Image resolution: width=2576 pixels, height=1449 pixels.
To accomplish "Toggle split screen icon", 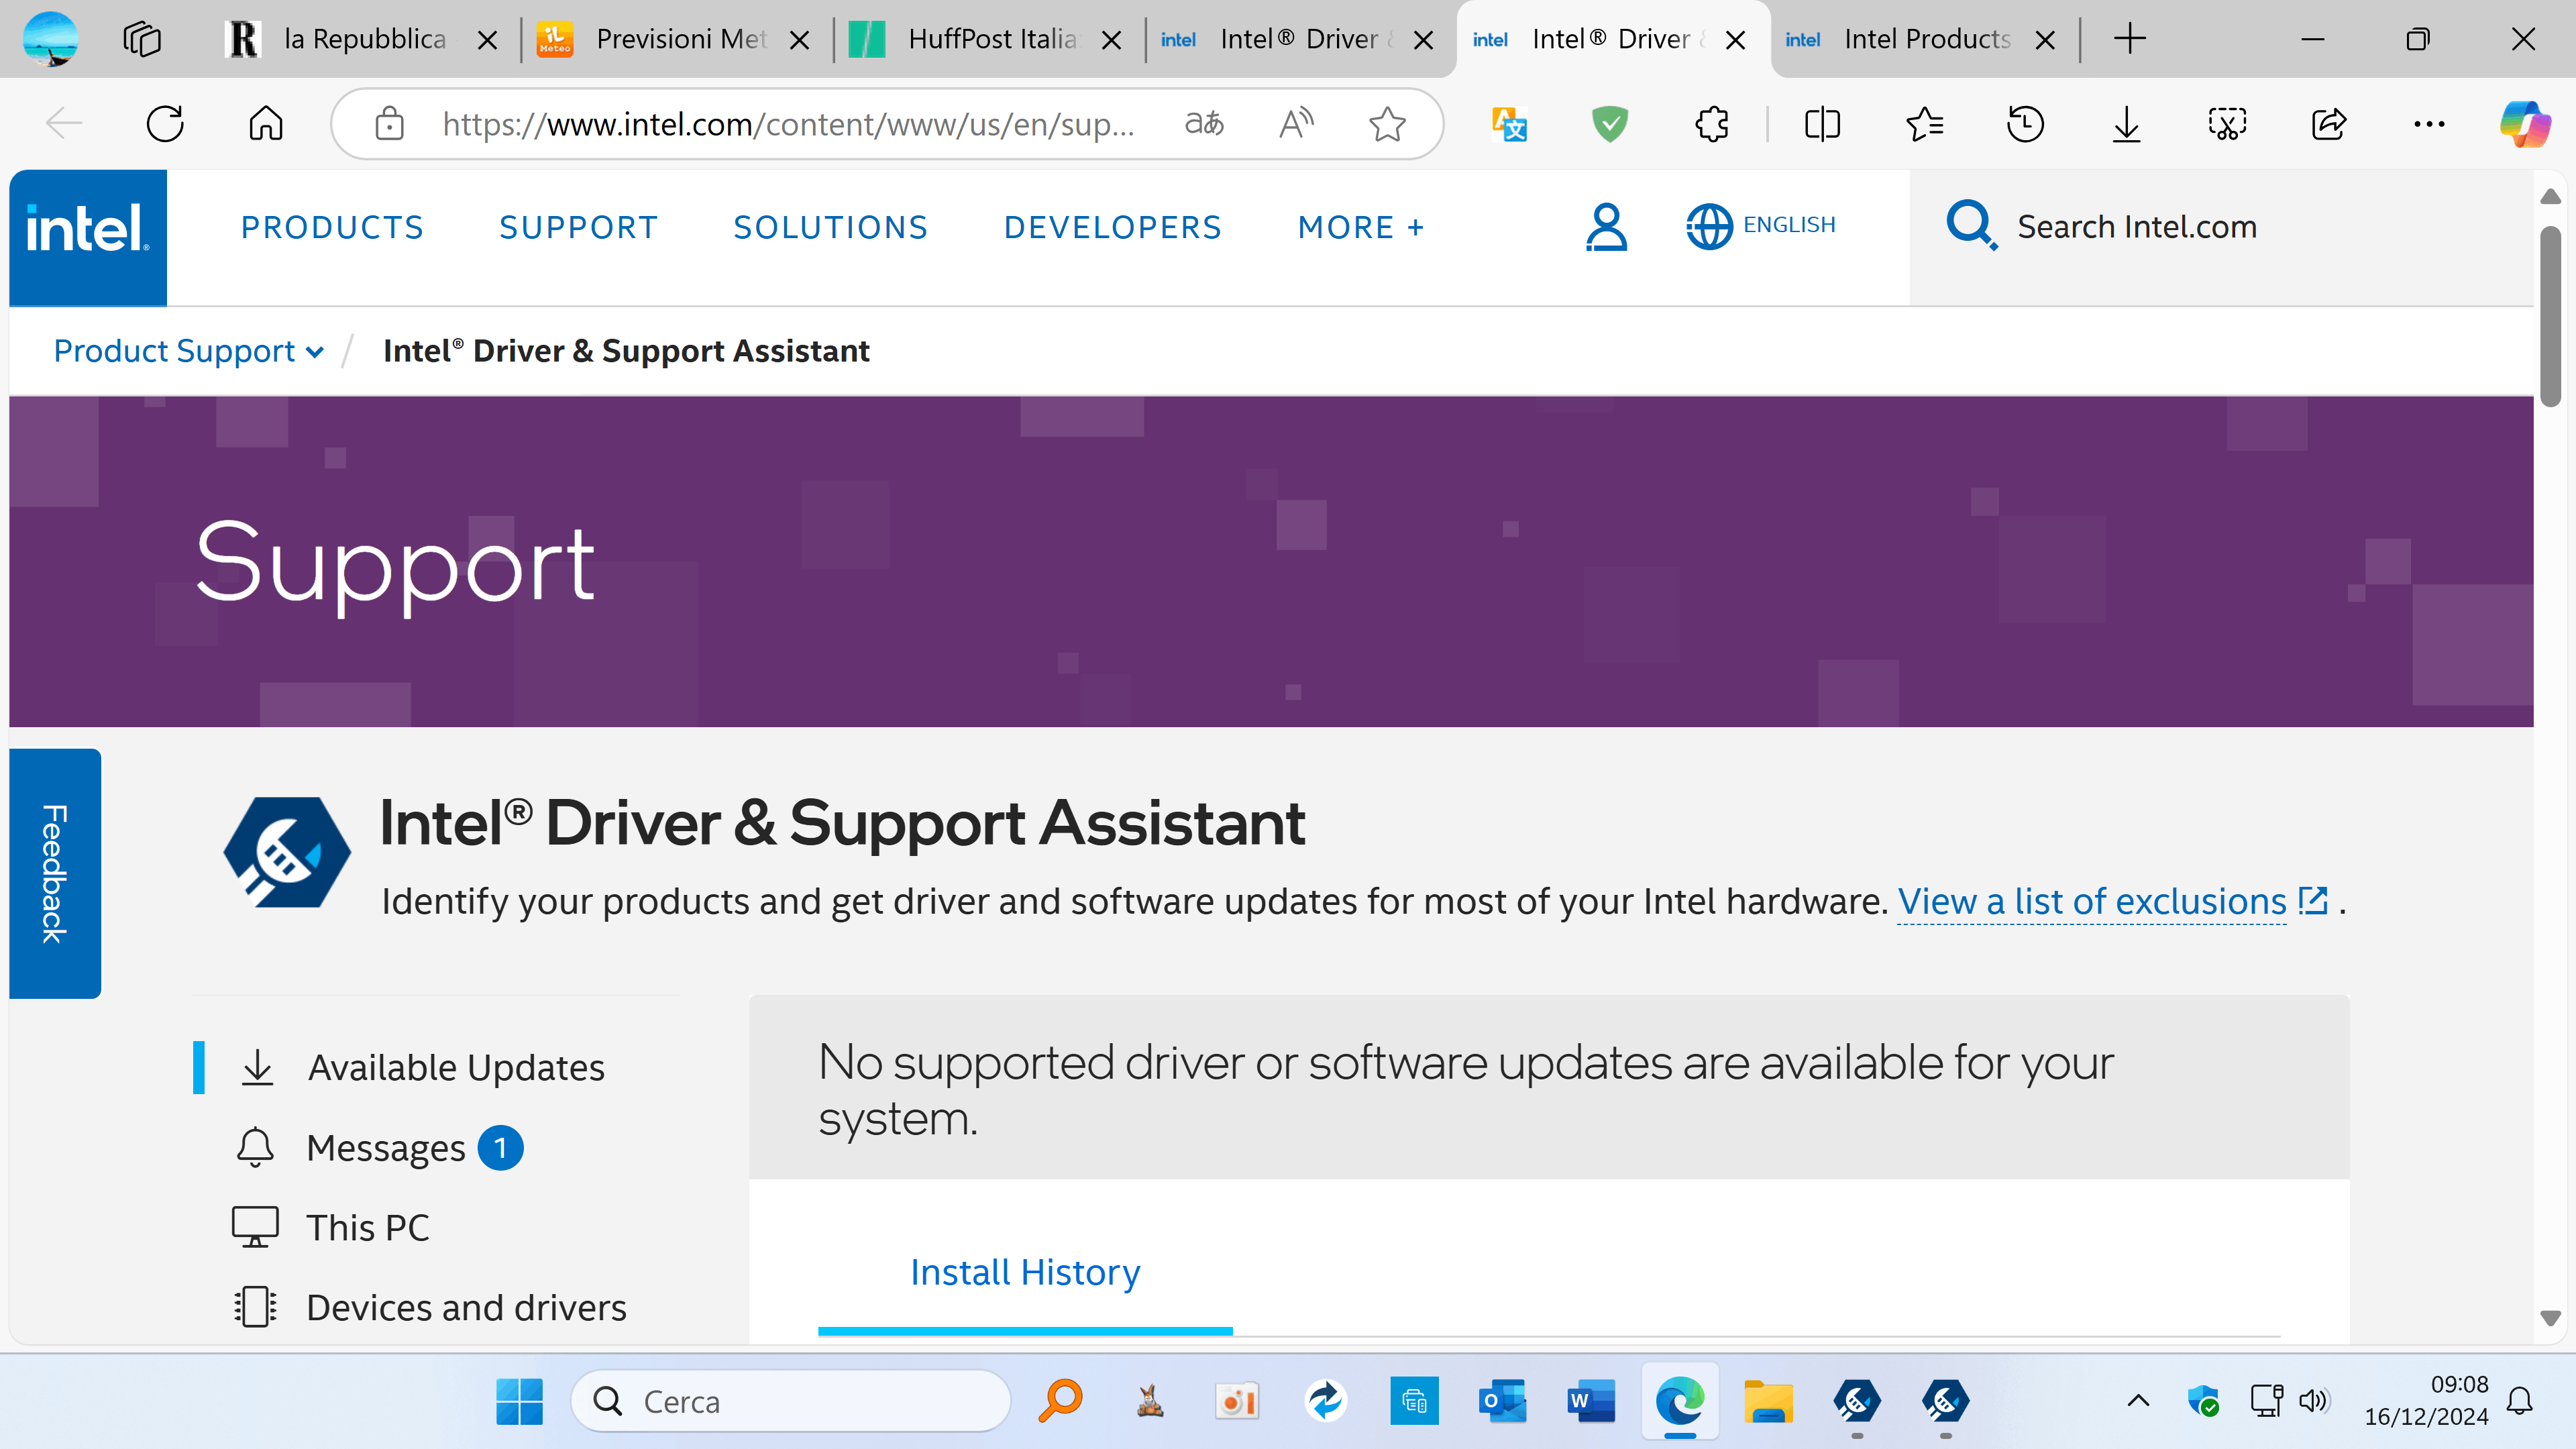I will [x=1822, y=124].
